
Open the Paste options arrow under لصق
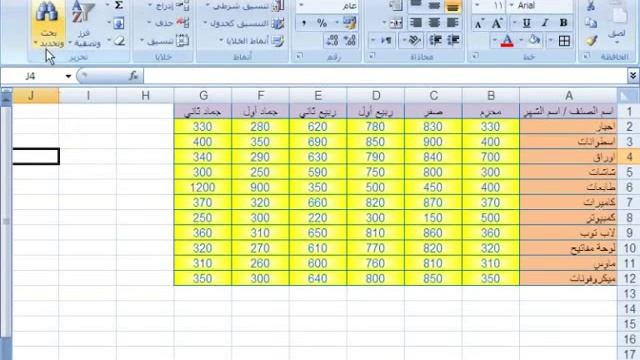click(617, 42)
